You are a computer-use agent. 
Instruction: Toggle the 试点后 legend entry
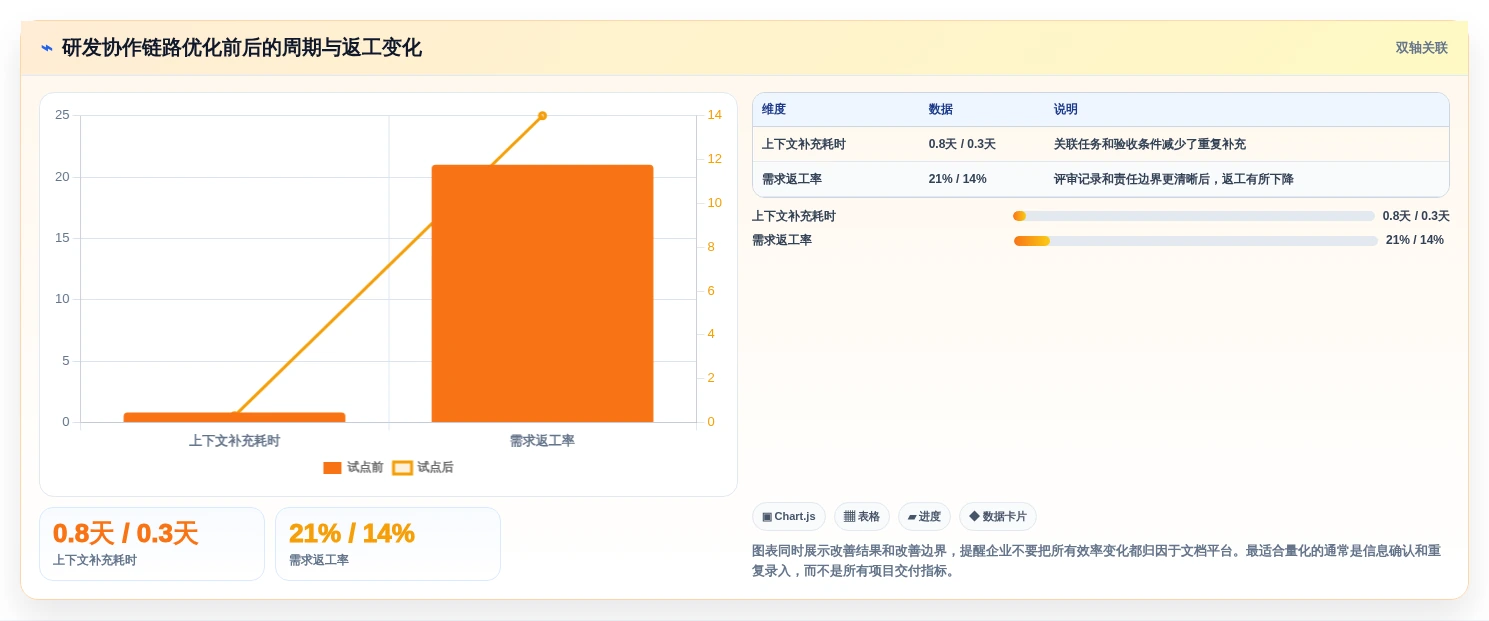(x=423, y=467)
